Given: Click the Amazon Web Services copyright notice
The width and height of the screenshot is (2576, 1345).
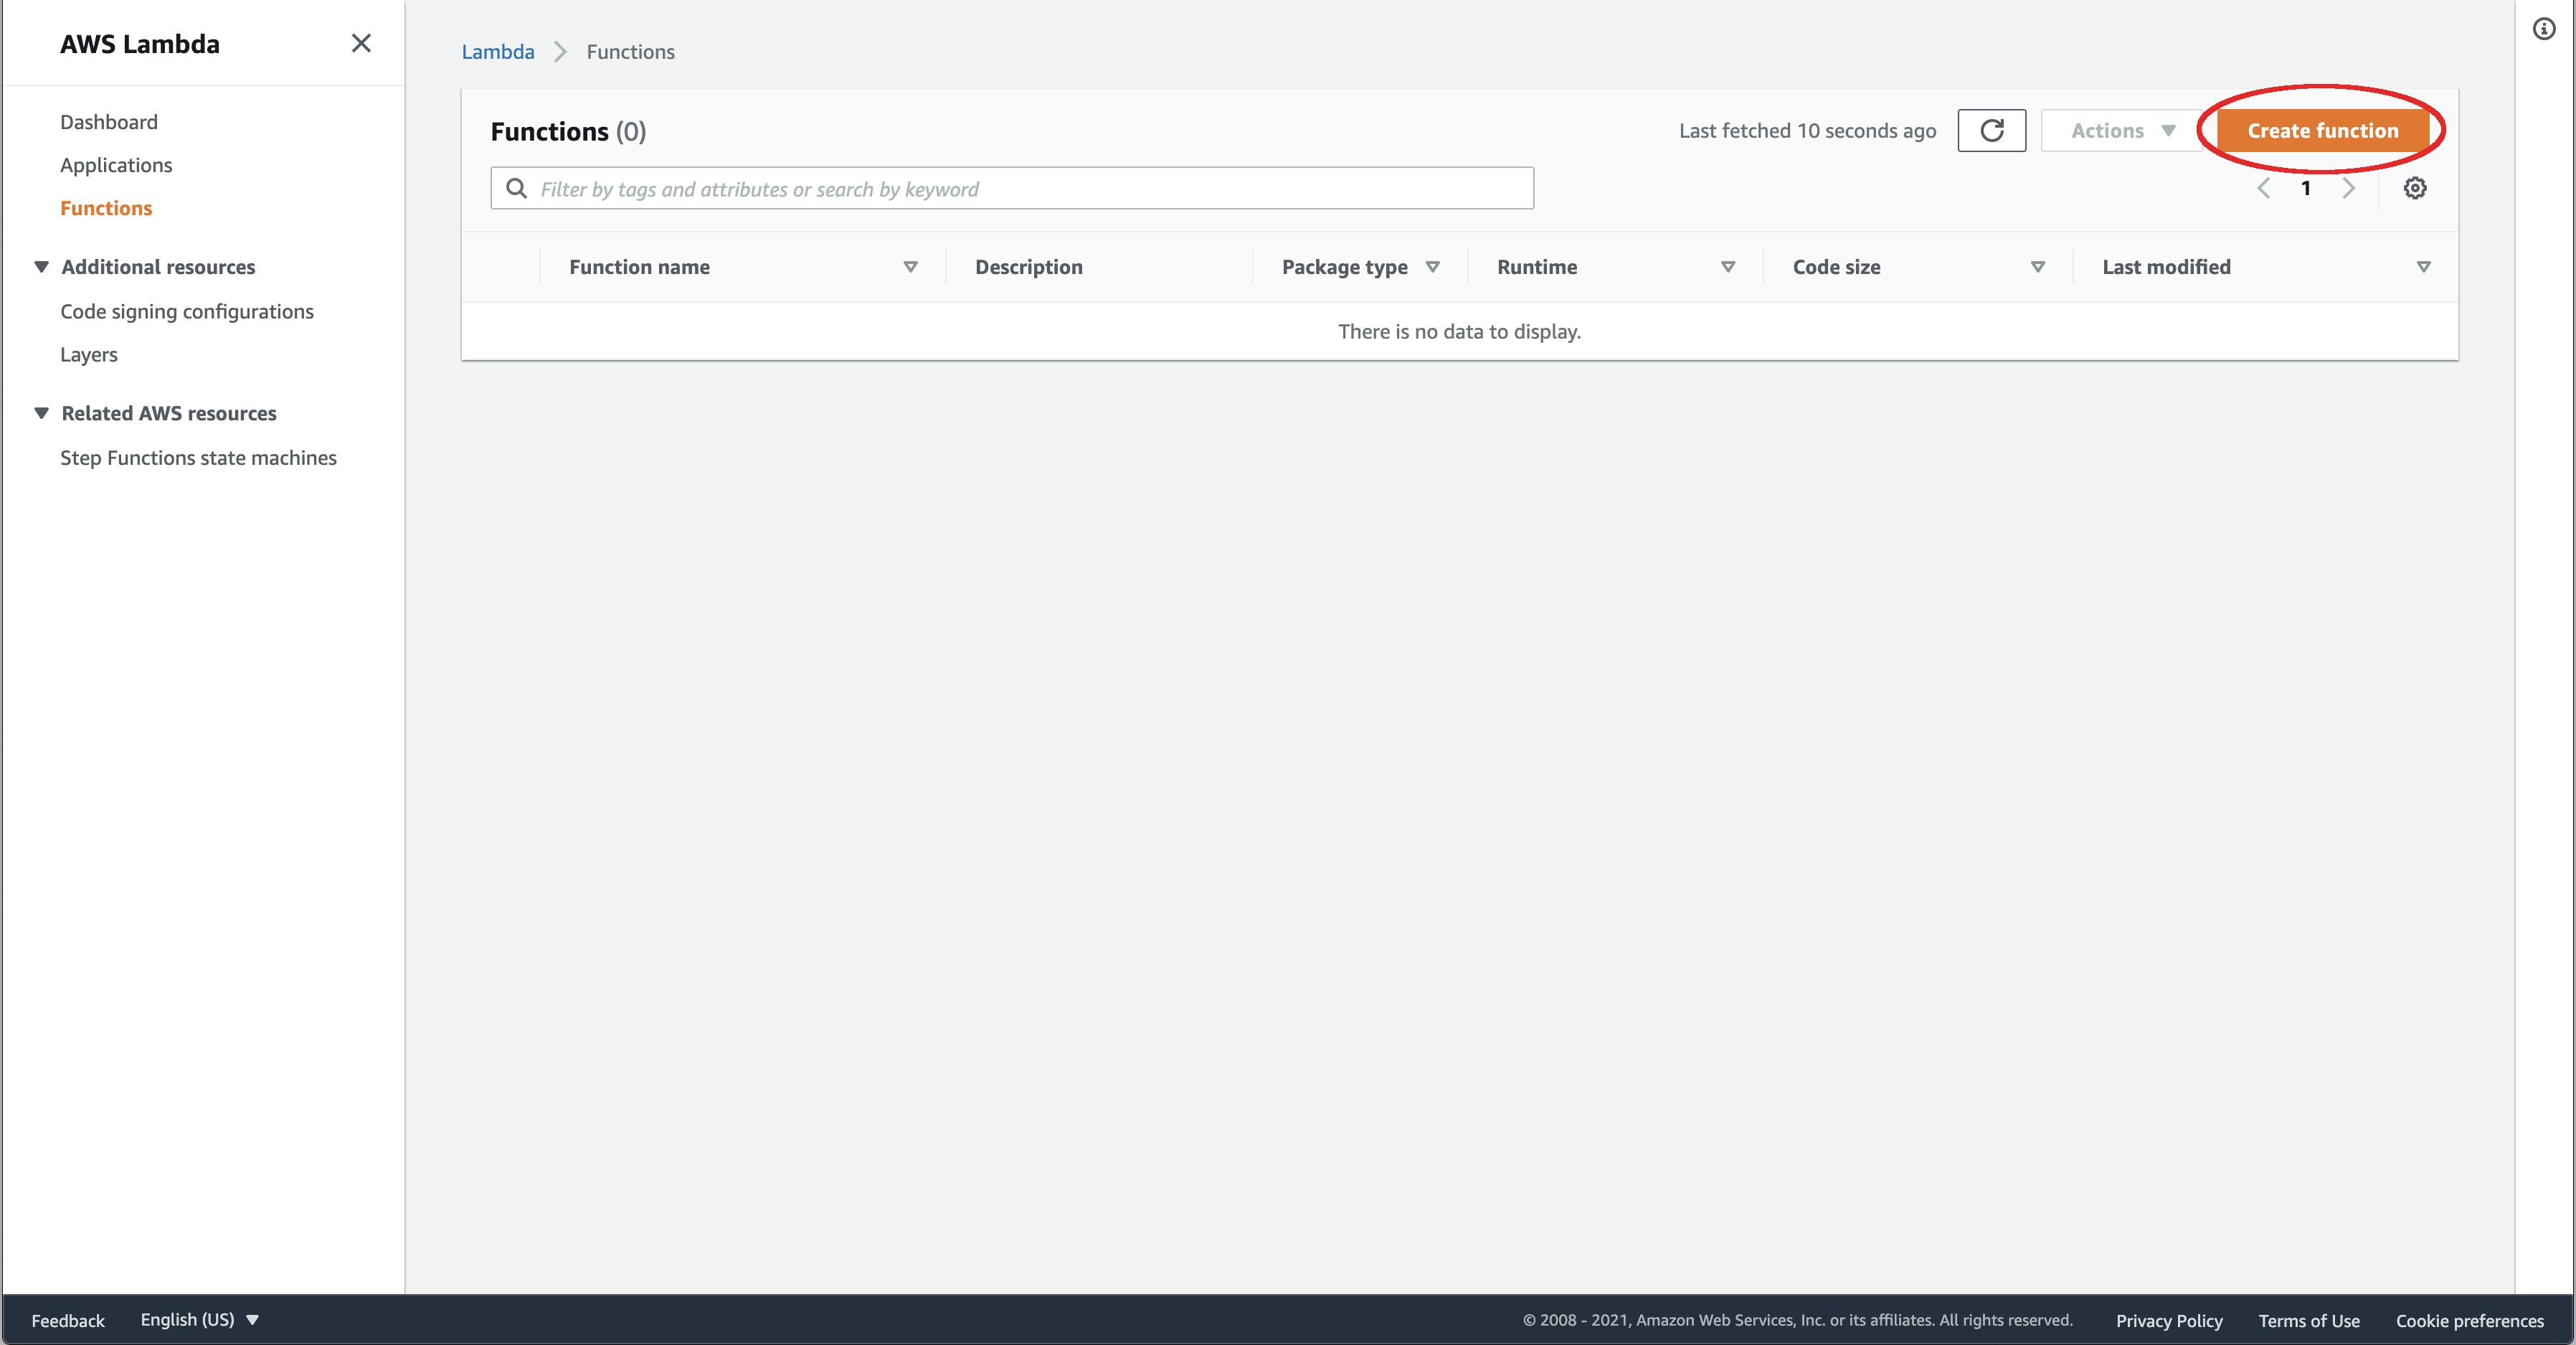Looking at the screenshot, I should click(1797, 1319).
